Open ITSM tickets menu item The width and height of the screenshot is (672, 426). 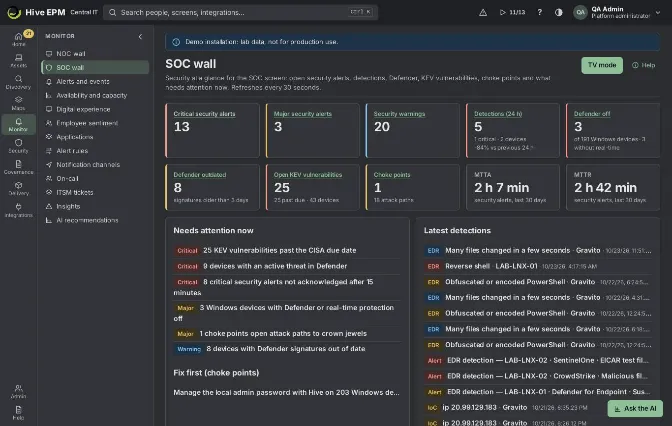[x=95, y=192]
